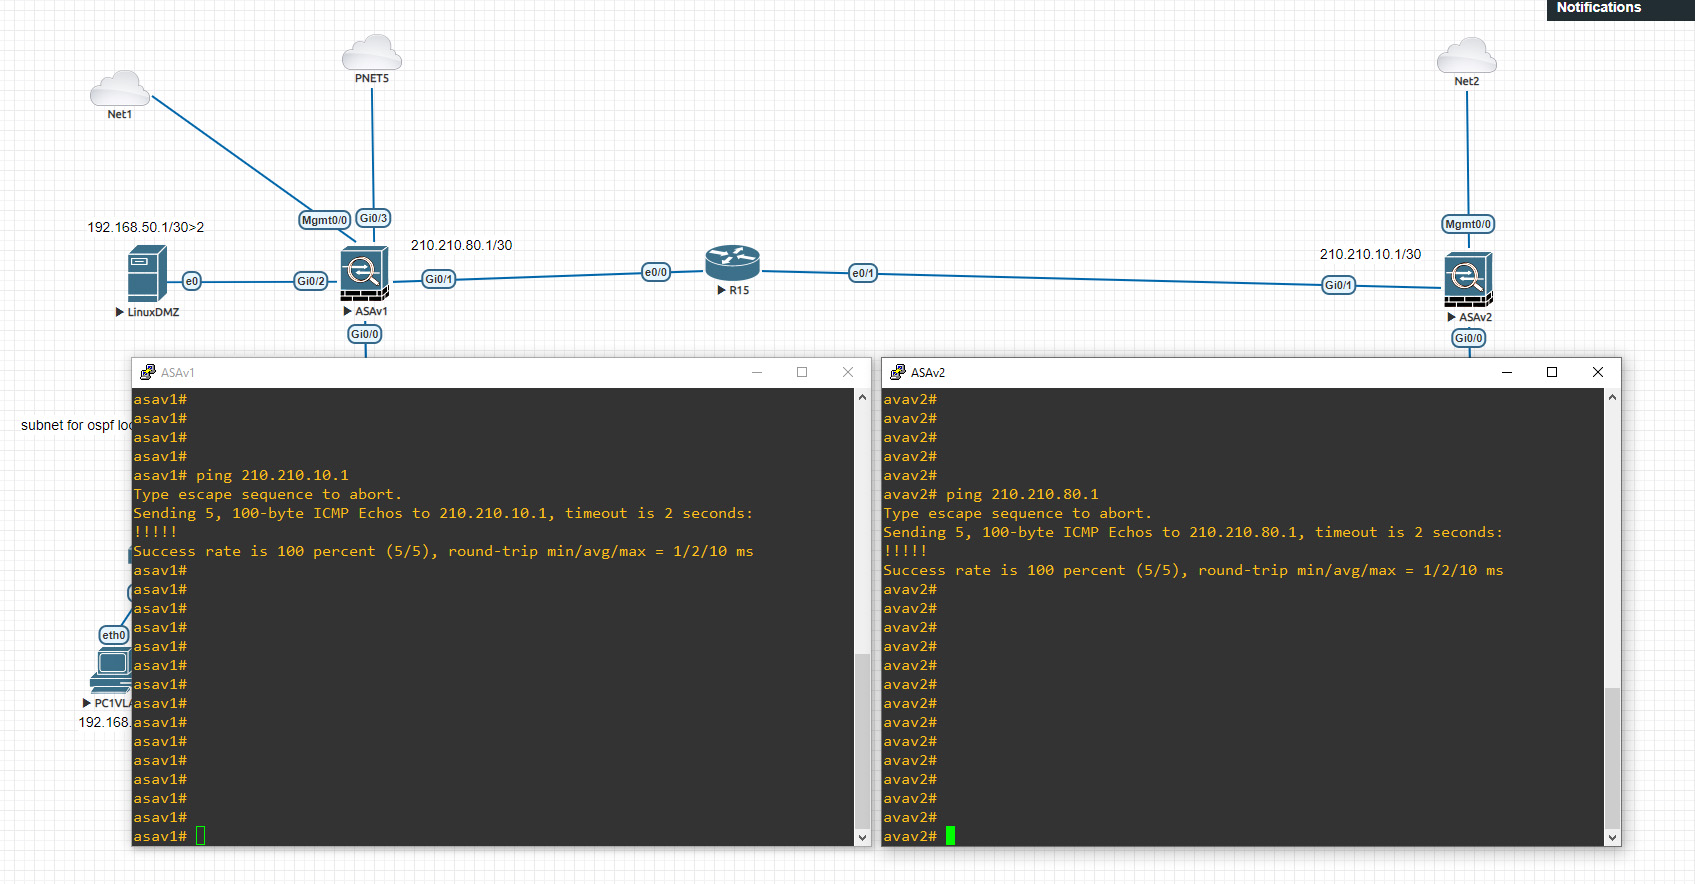Click the Gi0/1 interface label next to ASAv1
1695x884 pixels.
[x=438, y=279]
